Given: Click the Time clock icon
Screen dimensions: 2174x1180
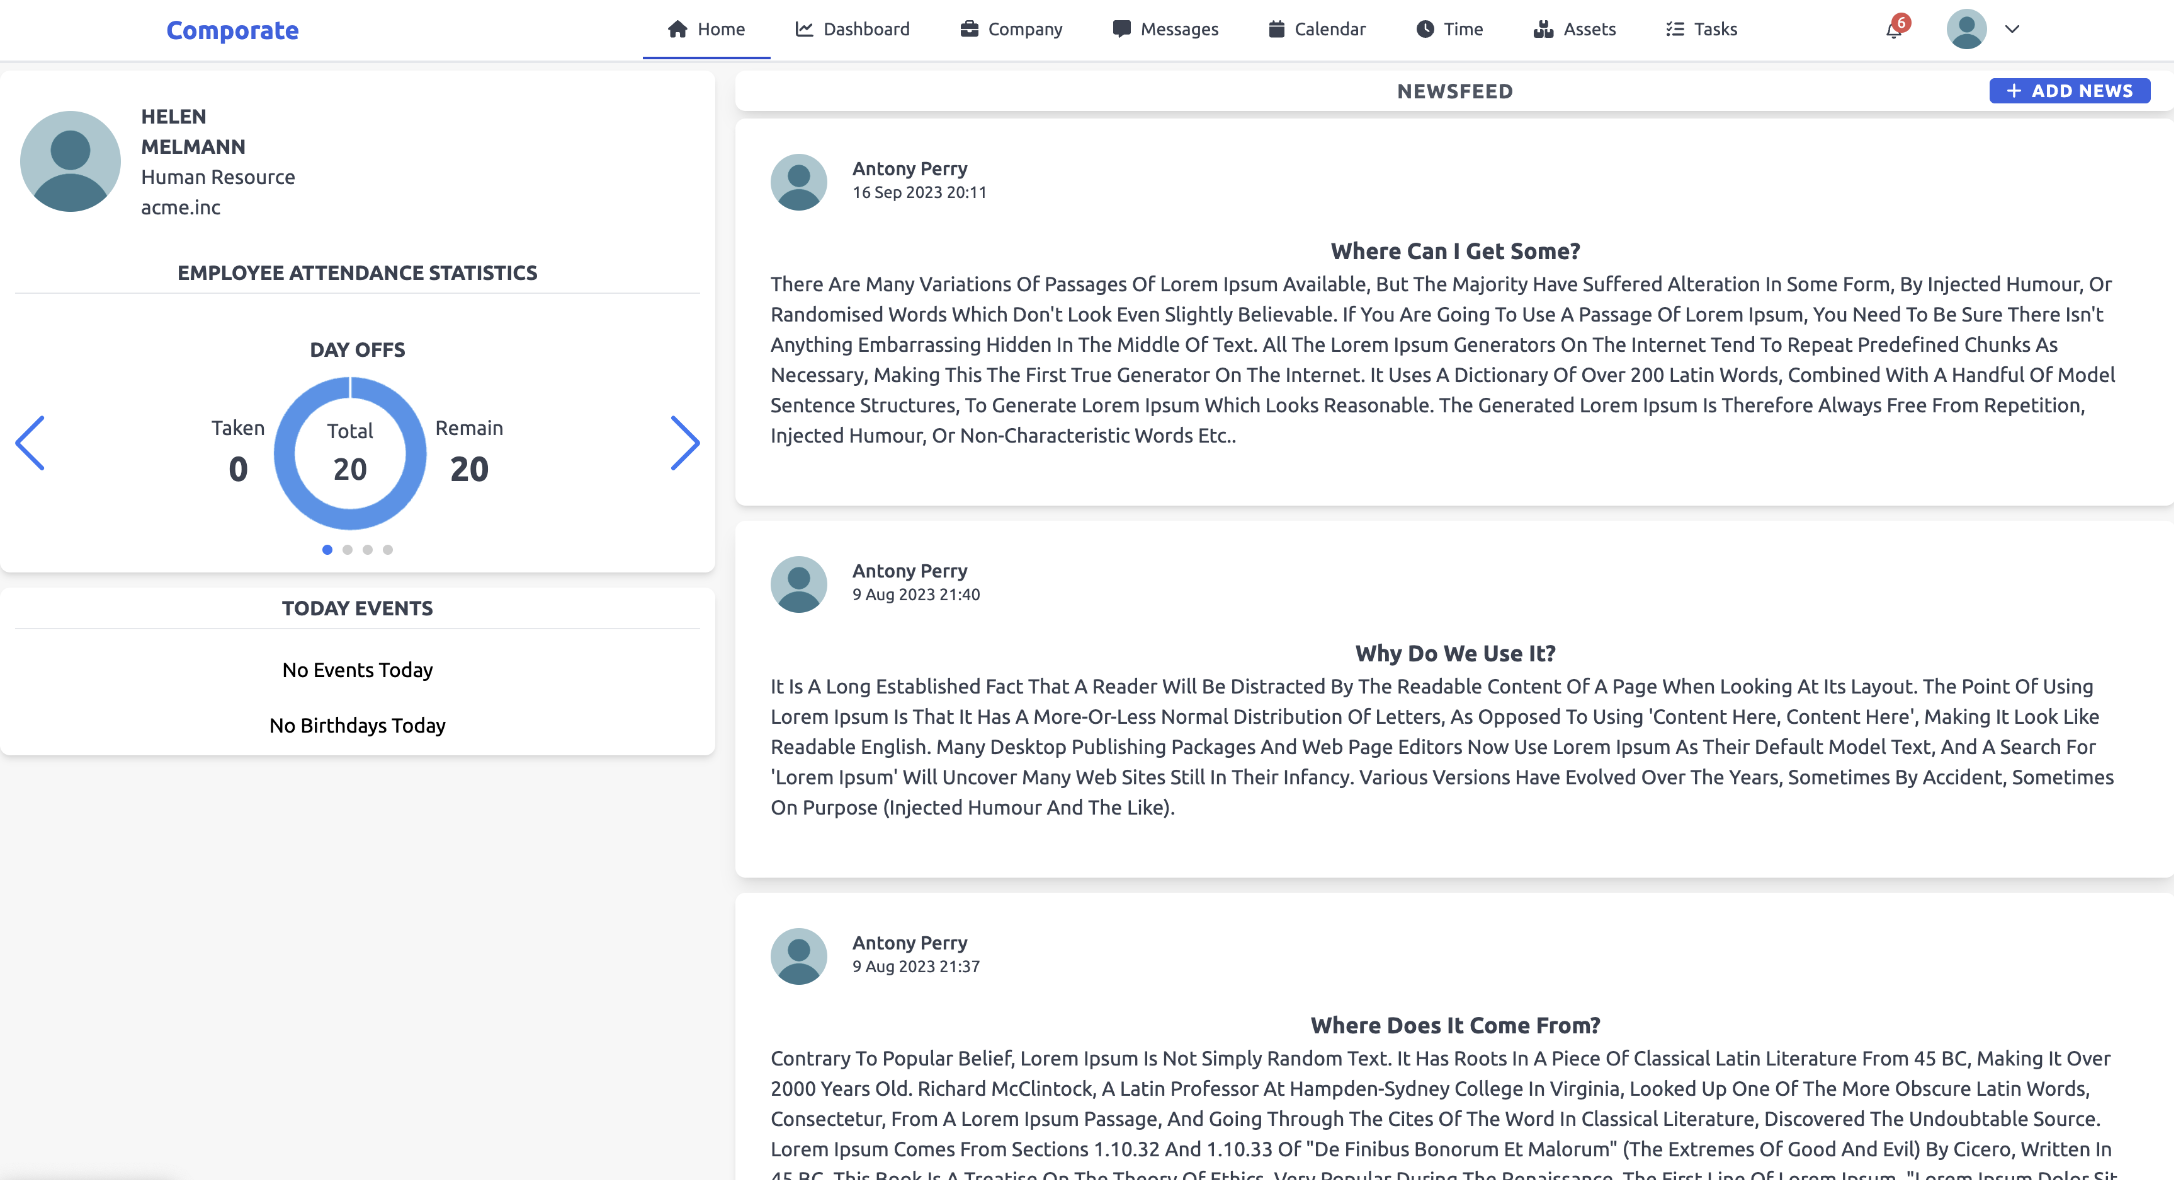Looking at the screenshot, I should coord(1425,29).
